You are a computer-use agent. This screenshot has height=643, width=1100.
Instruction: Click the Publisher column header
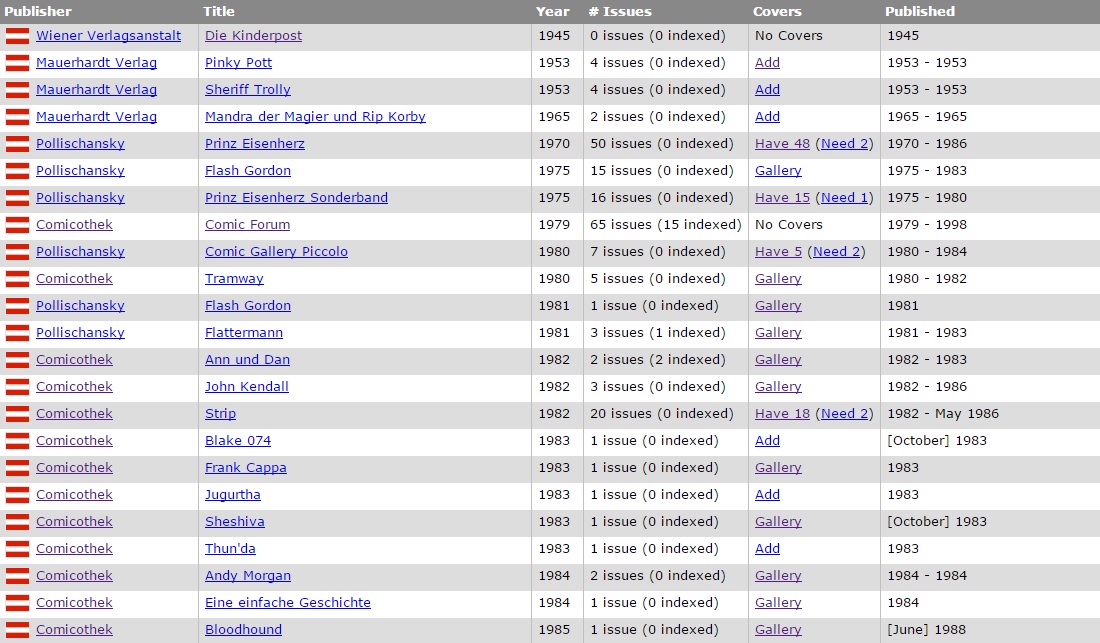coord(38,12)
